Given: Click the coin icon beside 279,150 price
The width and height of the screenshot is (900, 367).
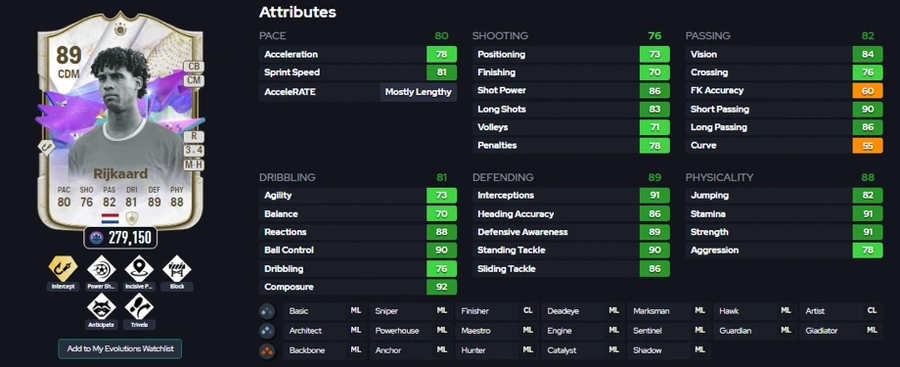Looking at the screenshot, I should point(97,238).
